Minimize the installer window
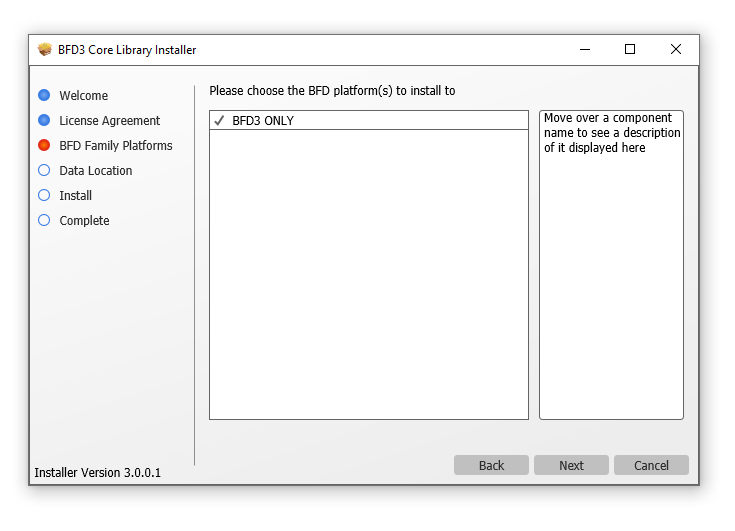 585,49
